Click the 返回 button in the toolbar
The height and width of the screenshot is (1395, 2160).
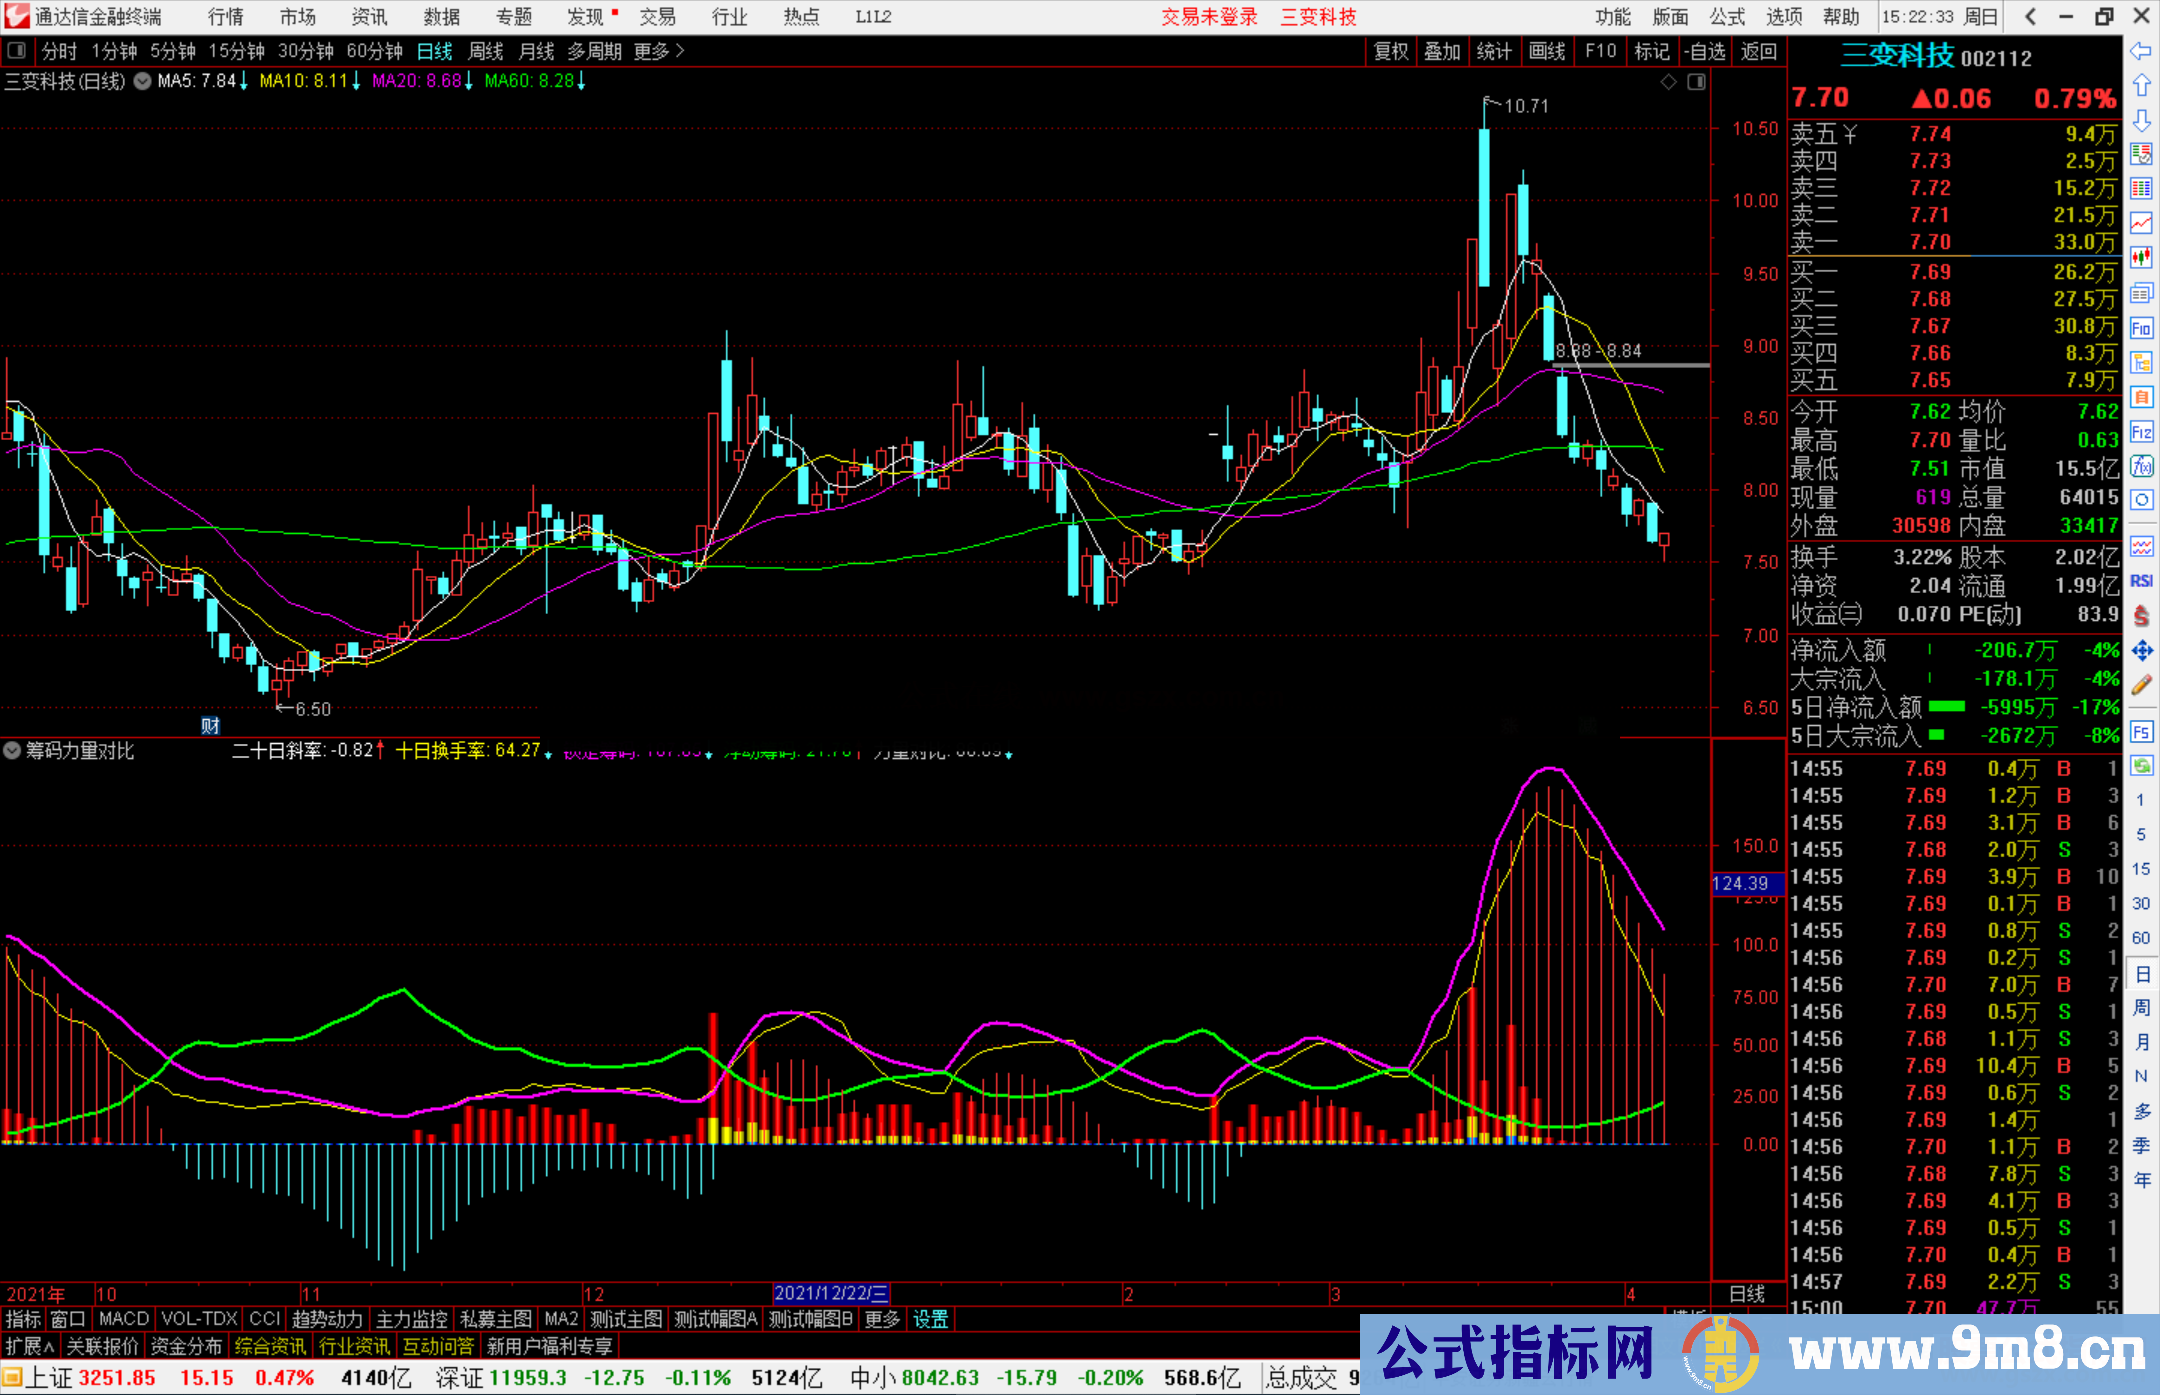(x=1758, y=51)
